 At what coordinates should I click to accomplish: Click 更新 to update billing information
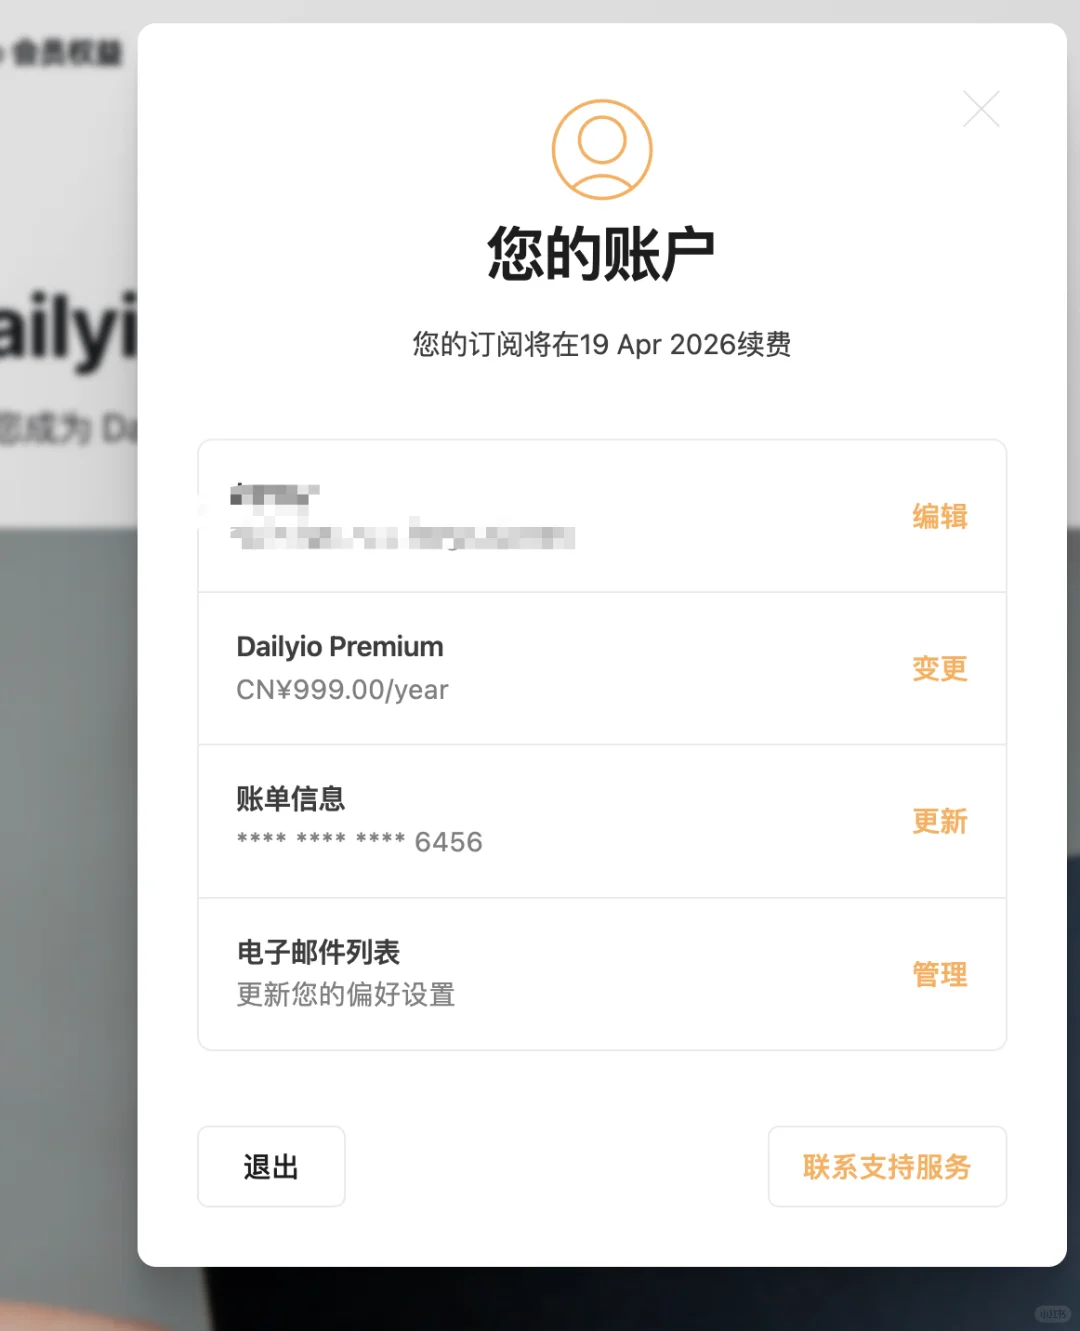coord(939,821)
